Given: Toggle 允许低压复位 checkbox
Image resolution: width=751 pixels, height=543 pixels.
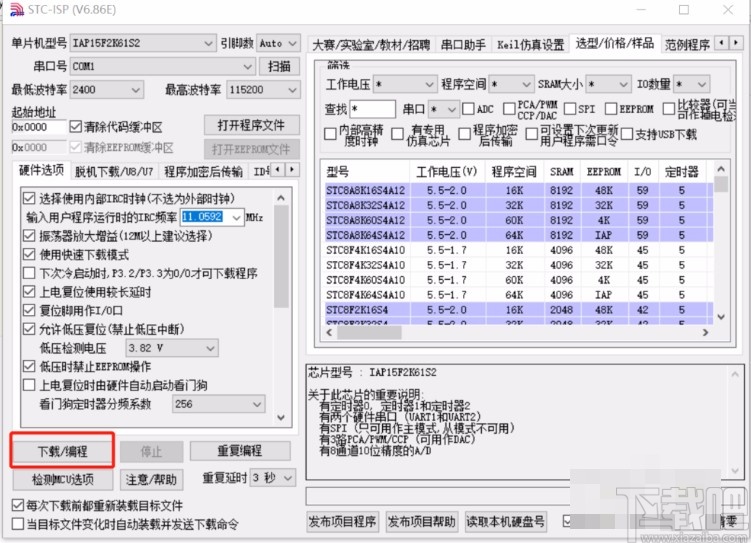Looking at the screenshot, I should (x=29, y=329).
